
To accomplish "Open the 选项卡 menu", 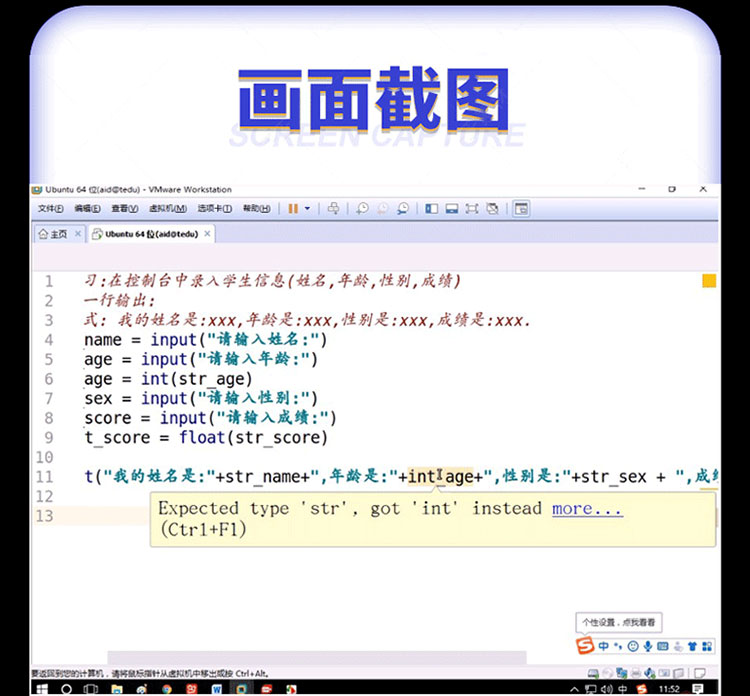I will coord(214,209).
